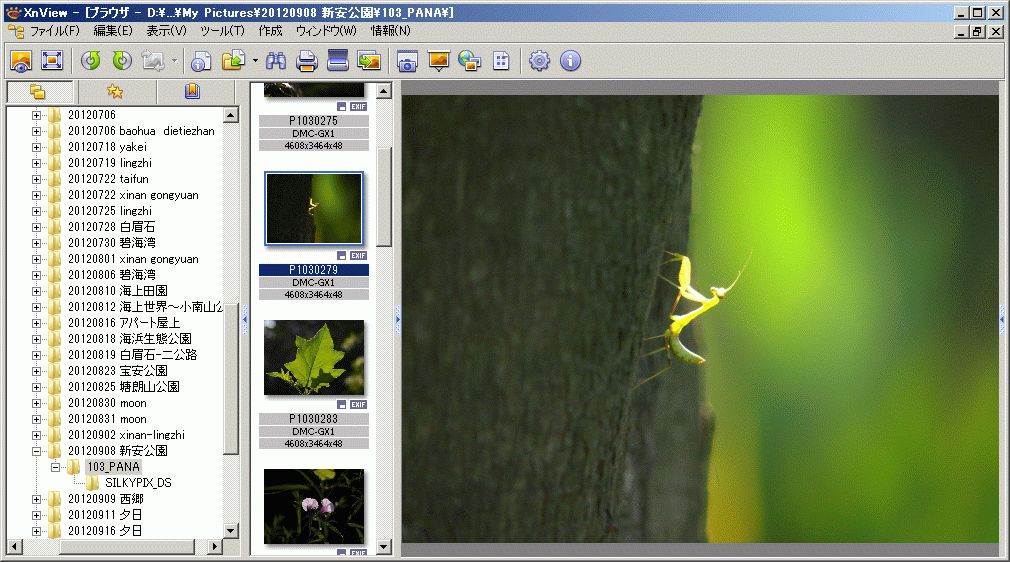Click the fullscreen view toolbar icon

(x=51, y=61)
